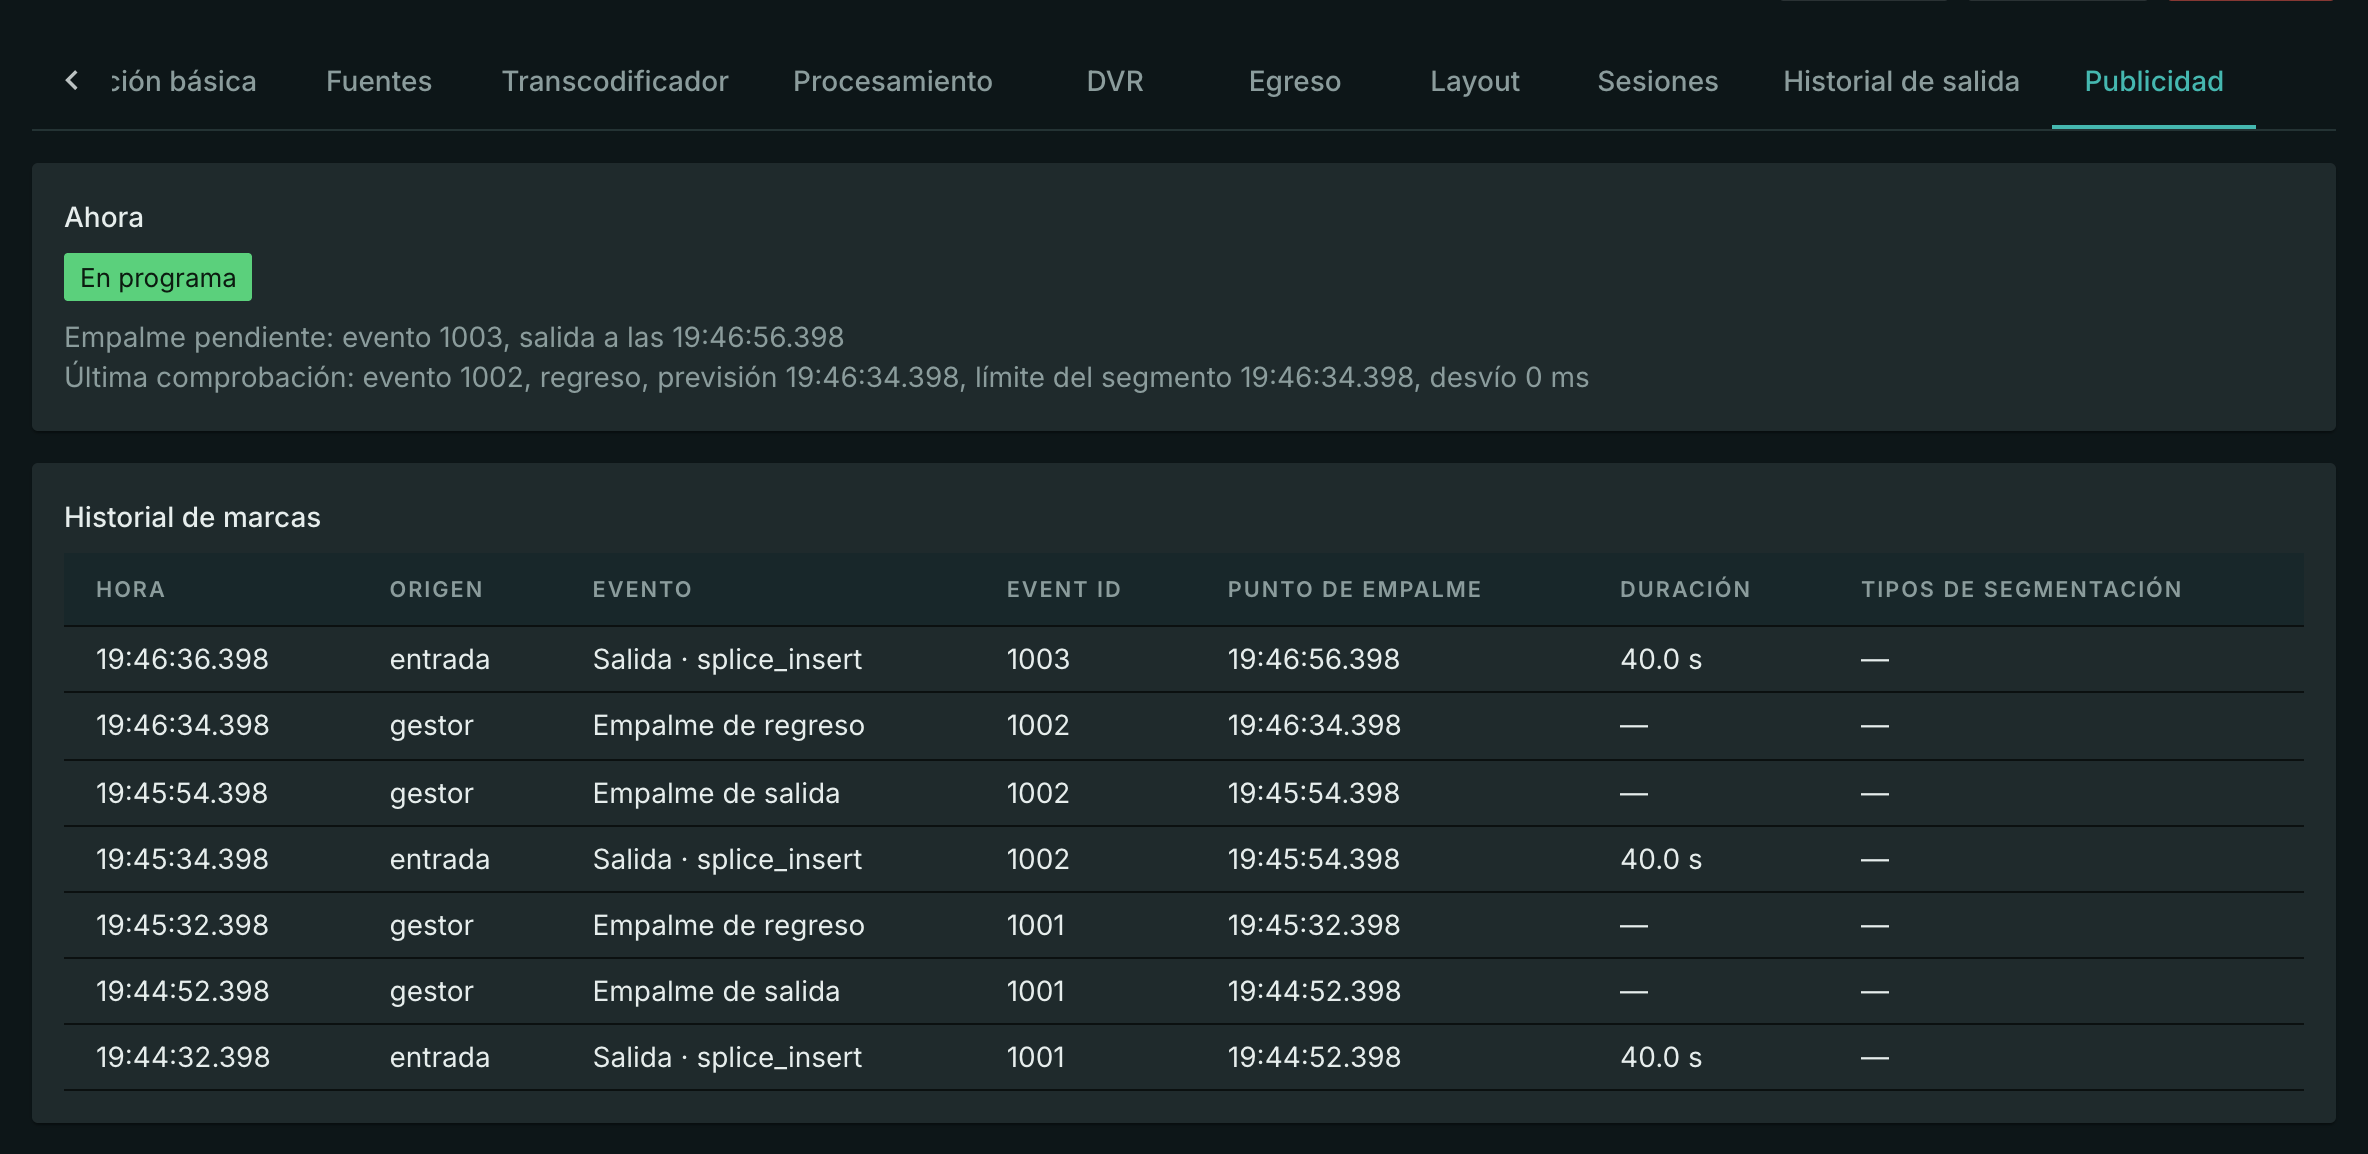The image size is (2368, 1154).
Task: Click the 40.0 s duration for event 1001
Action: coord(1661,1057)
